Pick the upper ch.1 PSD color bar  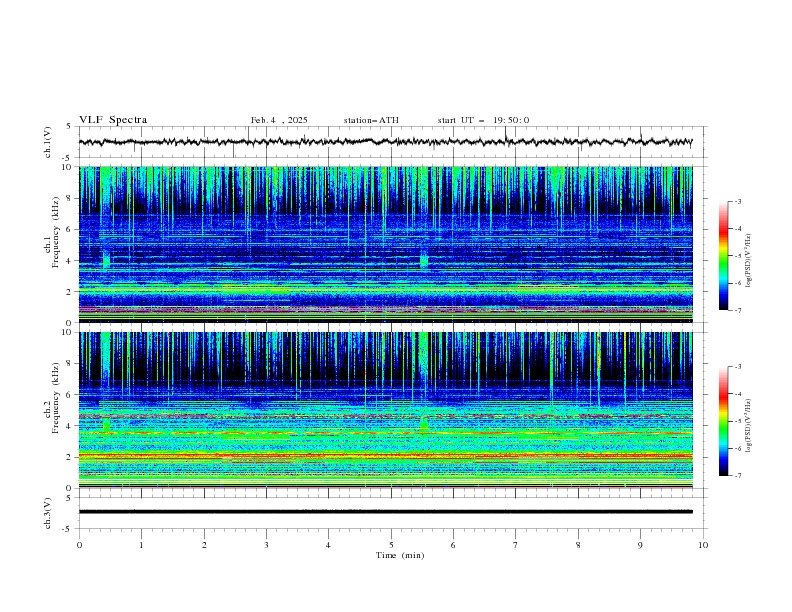tap(723, 256)
